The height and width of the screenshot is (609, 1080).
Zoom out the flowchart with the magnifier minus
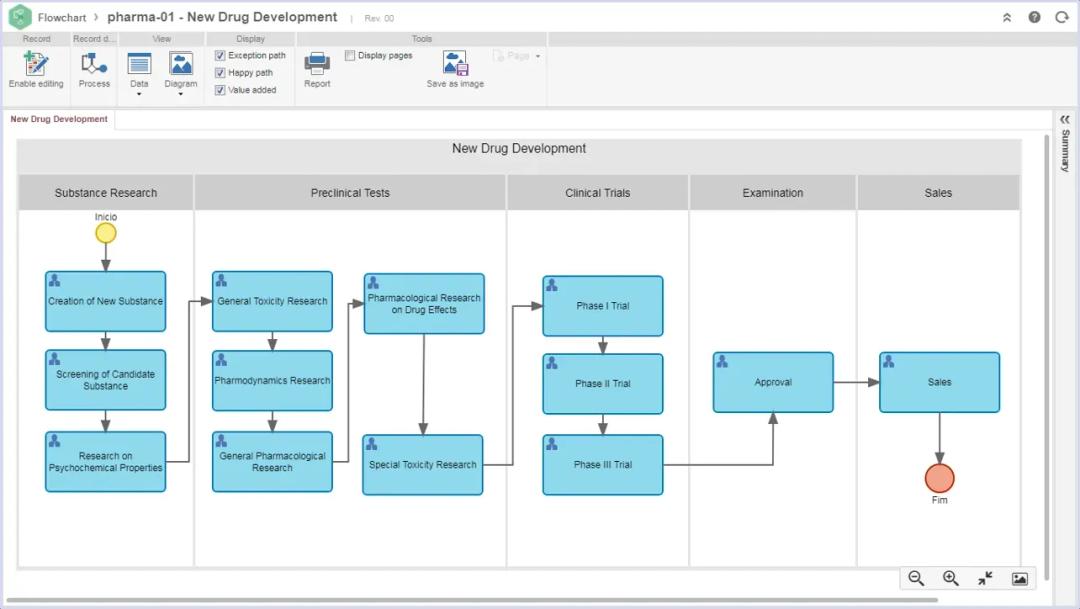pos(916,578)
